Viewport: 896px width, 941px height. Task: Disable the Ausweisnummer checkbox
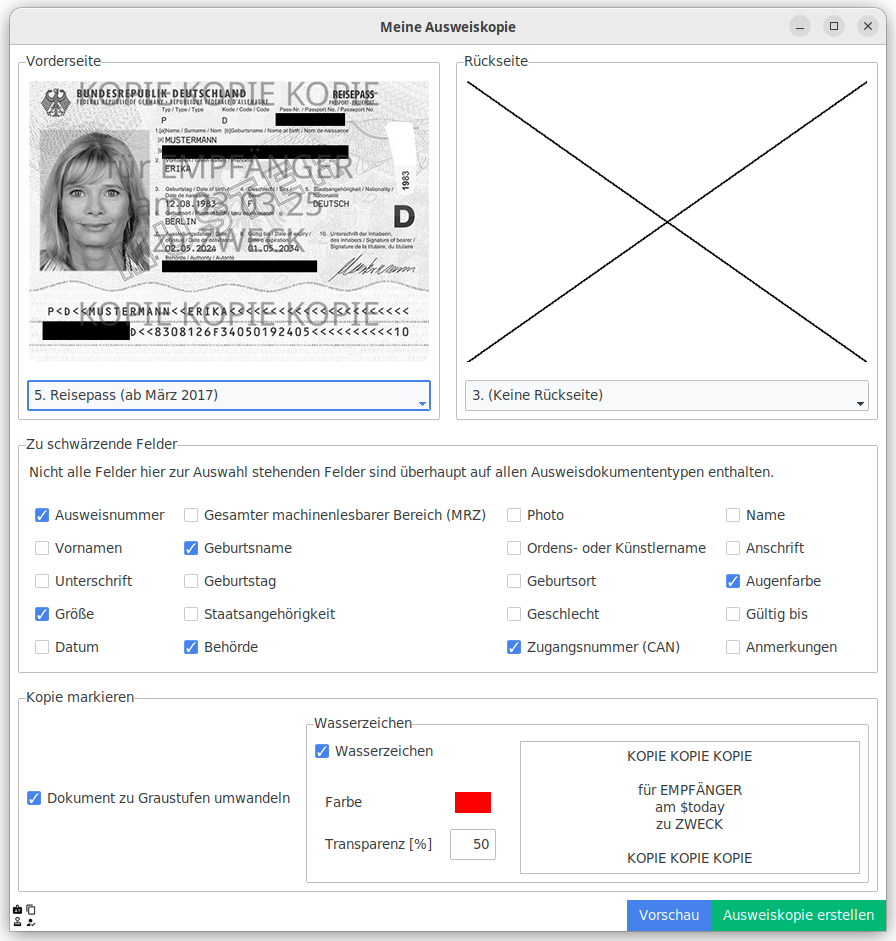click(x=42, y=514)
